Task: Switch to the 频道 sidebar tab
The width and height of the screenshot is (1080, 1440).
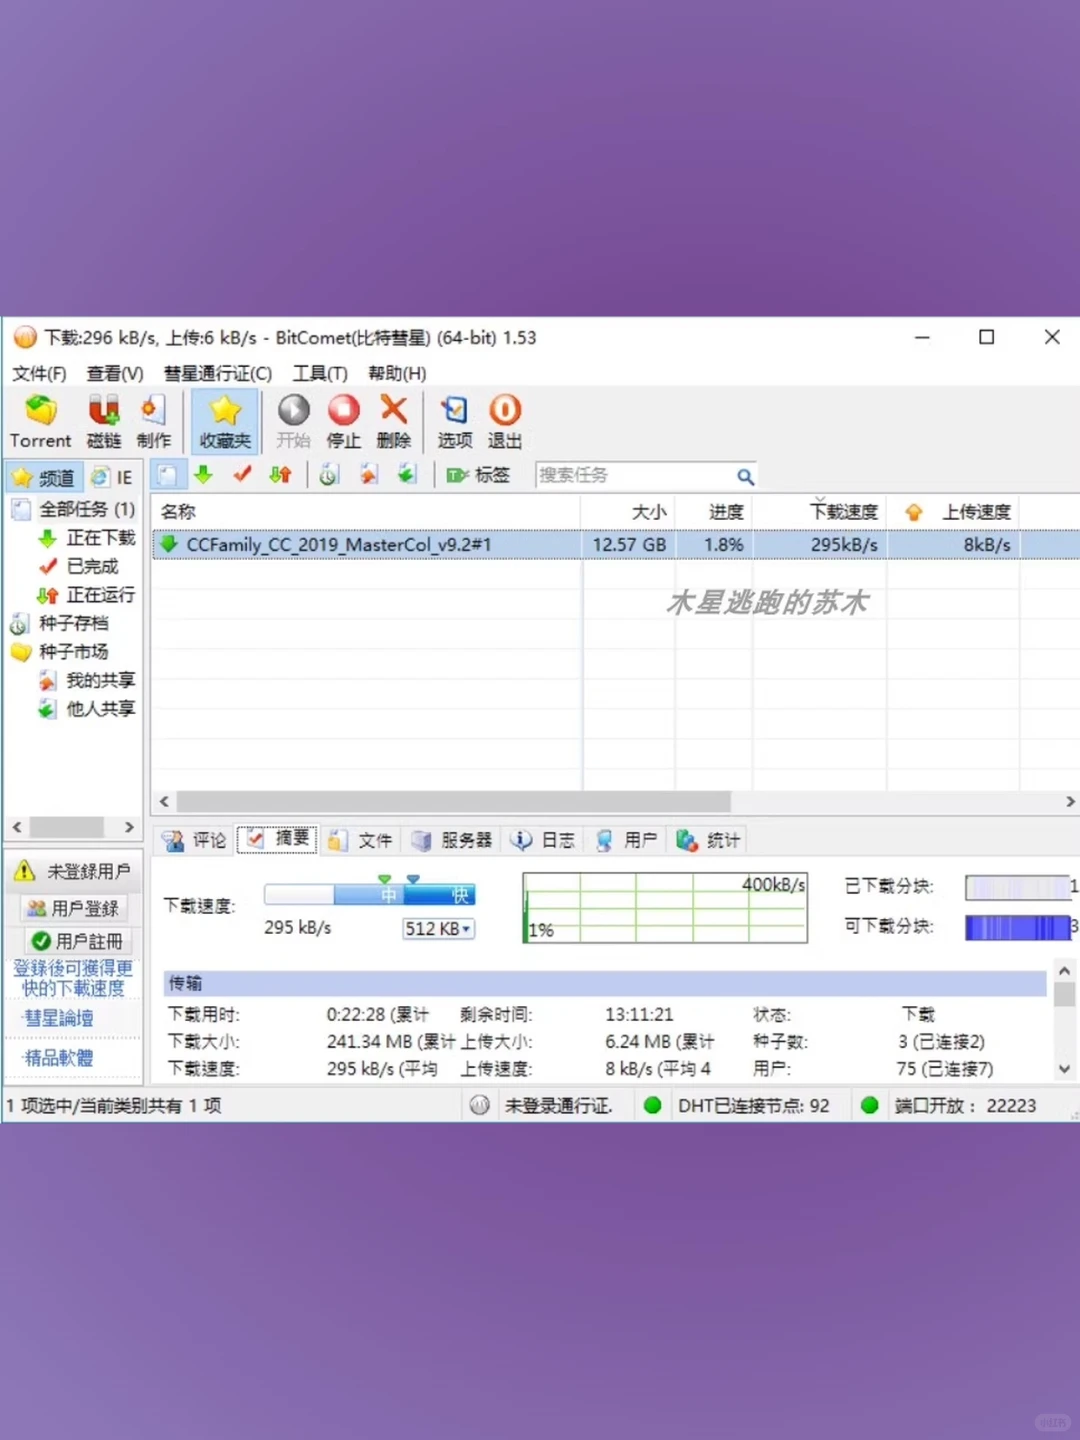Action: tap(44, 478)
